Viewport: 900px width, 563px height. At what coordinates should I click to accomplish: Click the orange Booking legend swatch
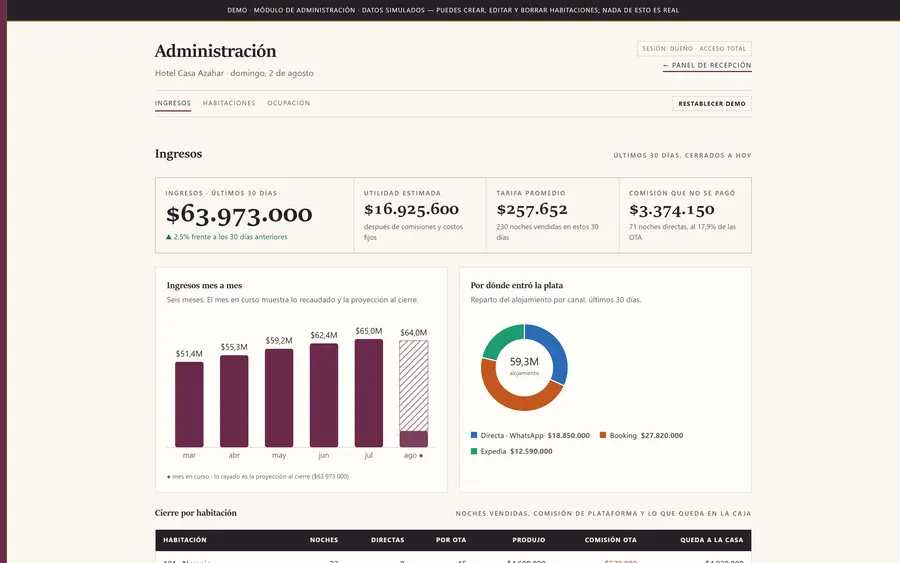point(603,435)
